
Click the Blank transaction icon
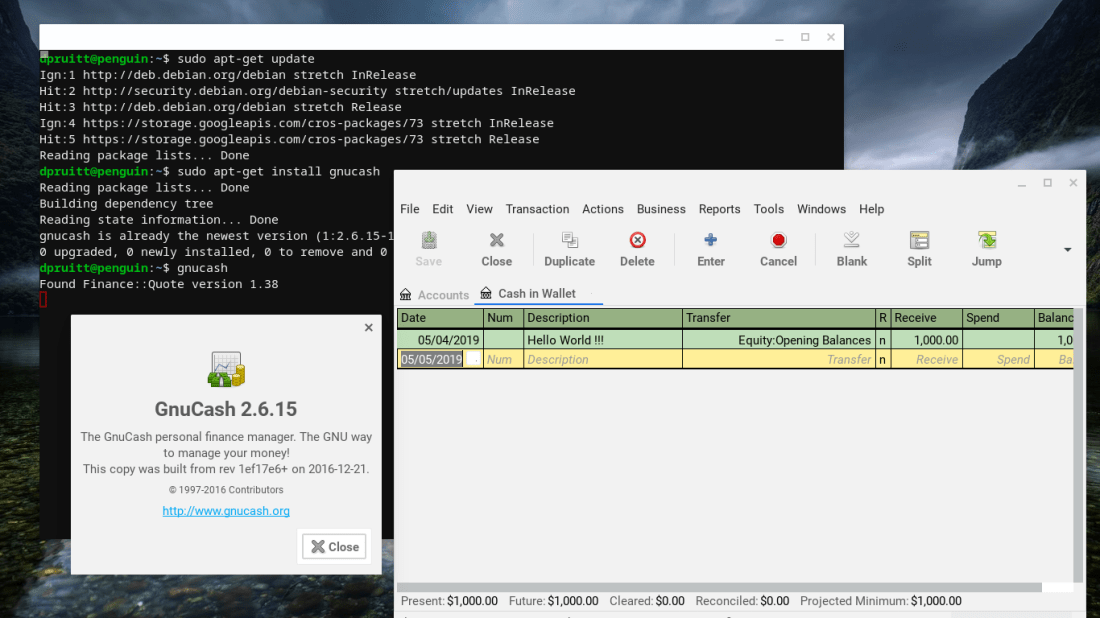click(851, 248)
